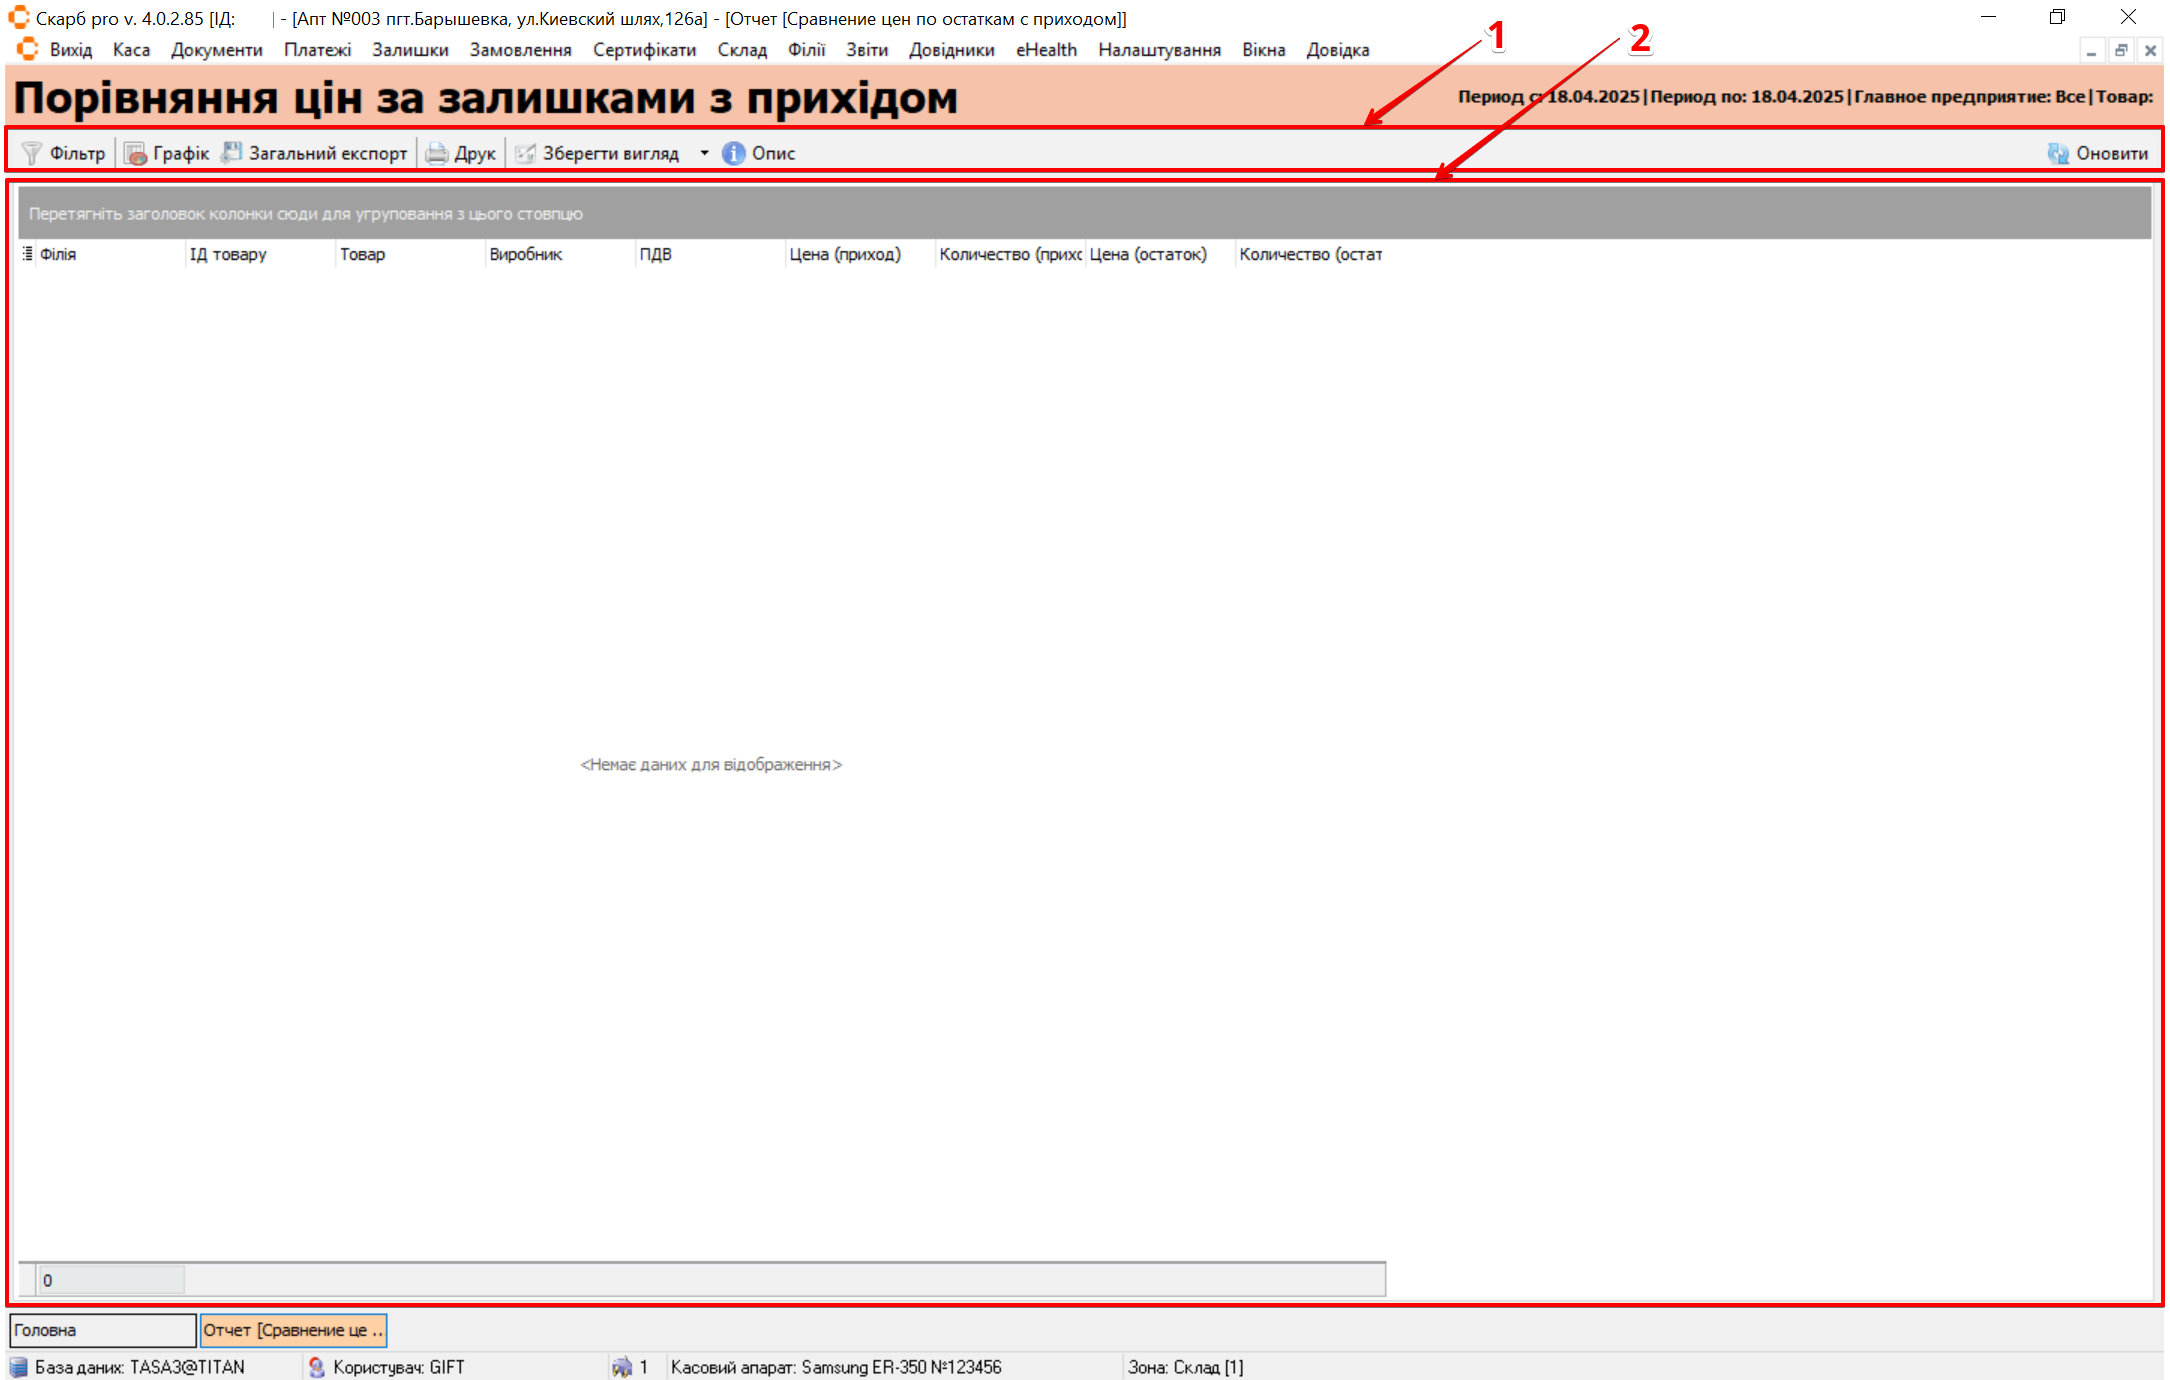Screen dimensions: 2170x1380
Task: Click the Друк printer icon
Action: pos(437,153)
